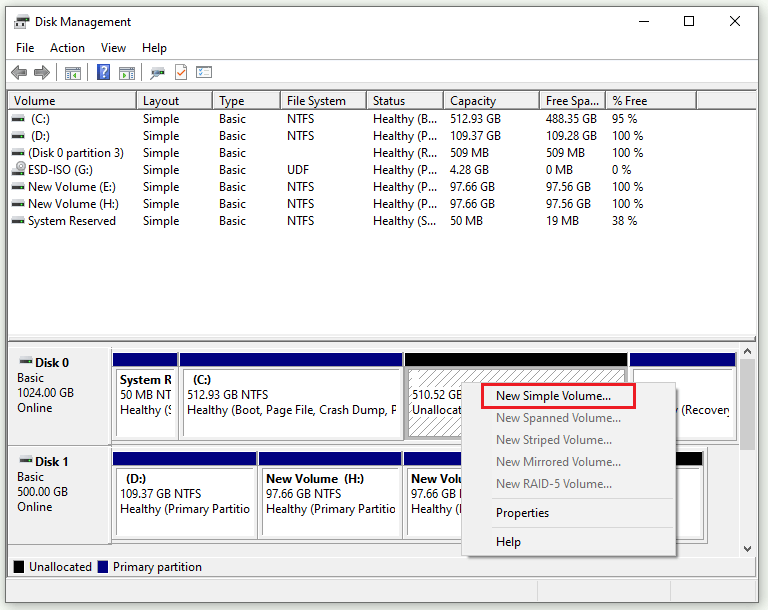Open the Action menu
Image resolution: width=768 pixels, height=610 pixels.
click(67, 48)
